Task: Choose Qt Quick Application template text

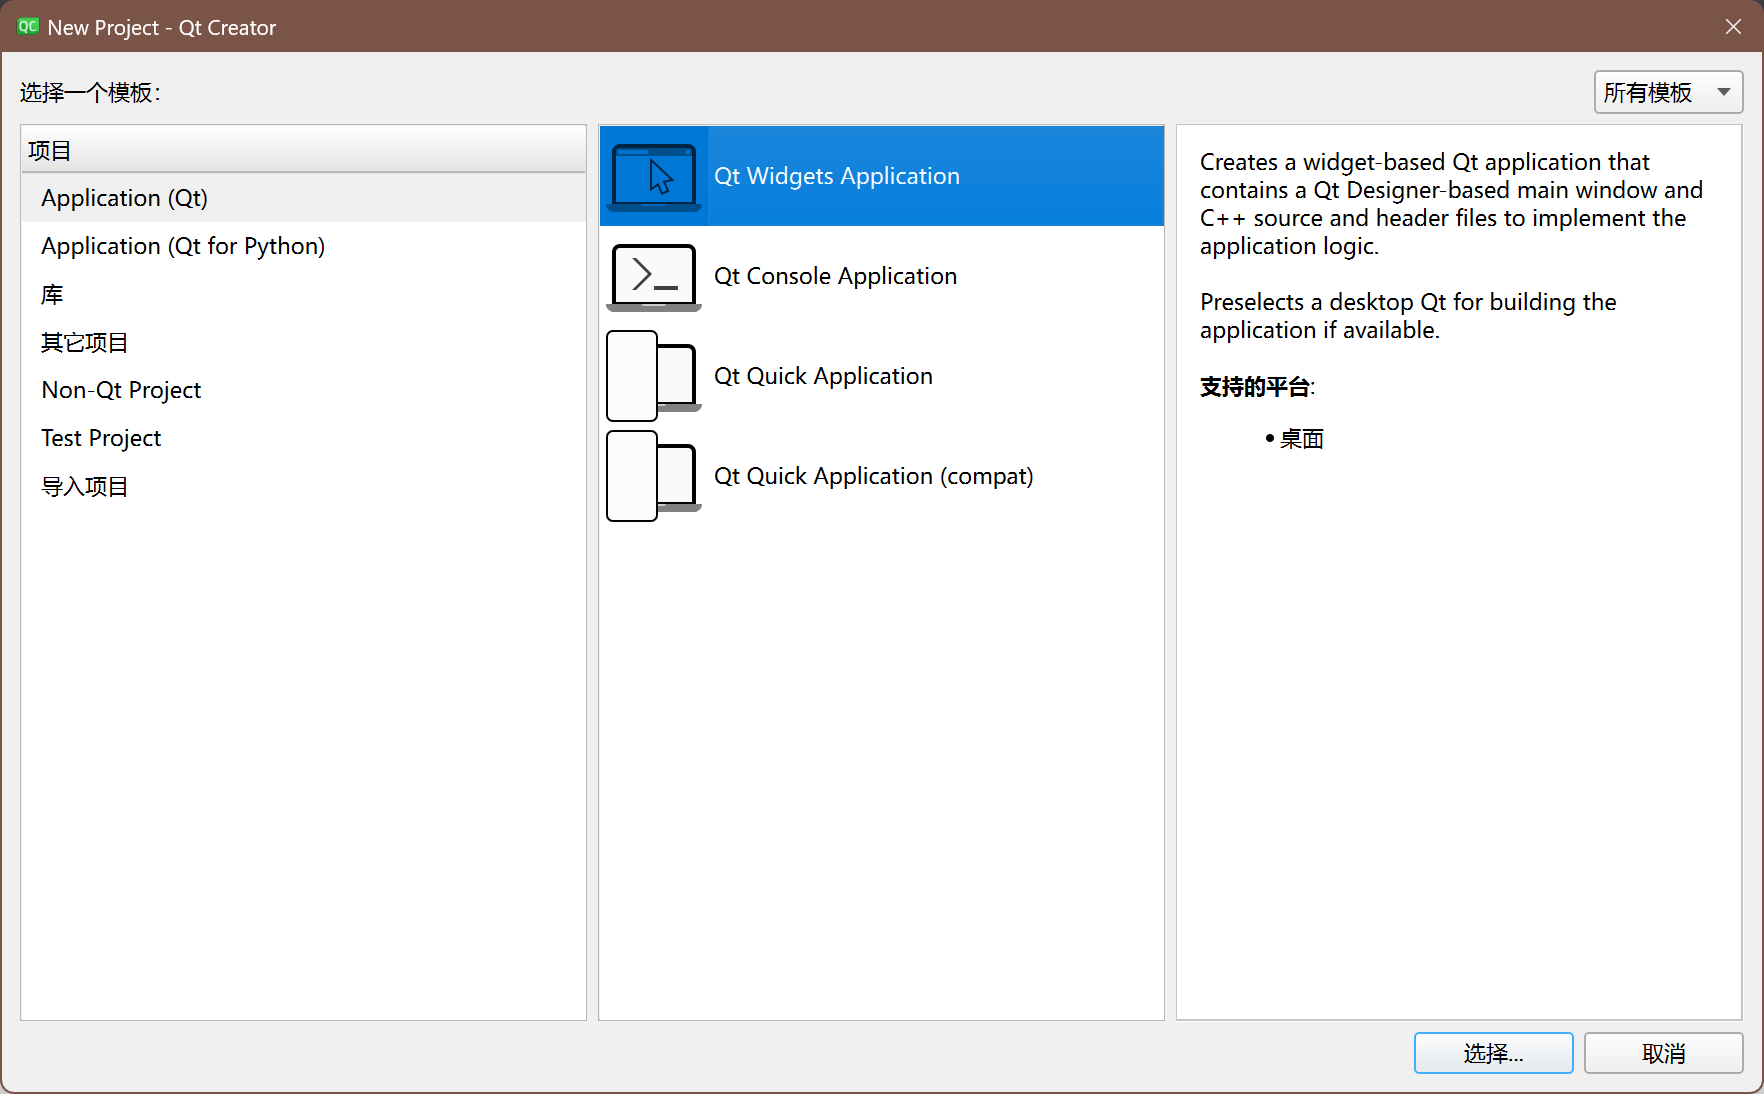Action: click(823, 376)
